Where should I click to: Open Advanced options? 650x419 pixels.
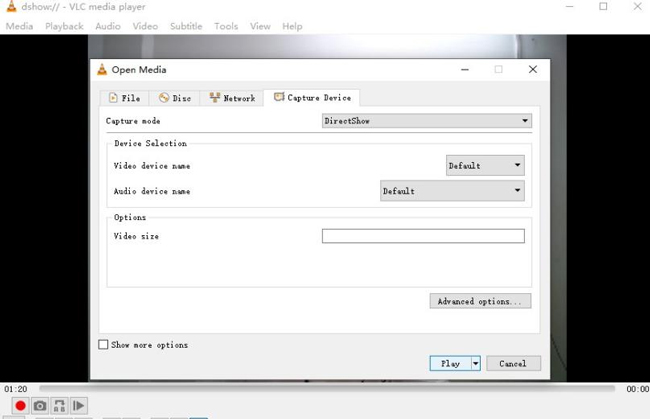tap(480, 301)
